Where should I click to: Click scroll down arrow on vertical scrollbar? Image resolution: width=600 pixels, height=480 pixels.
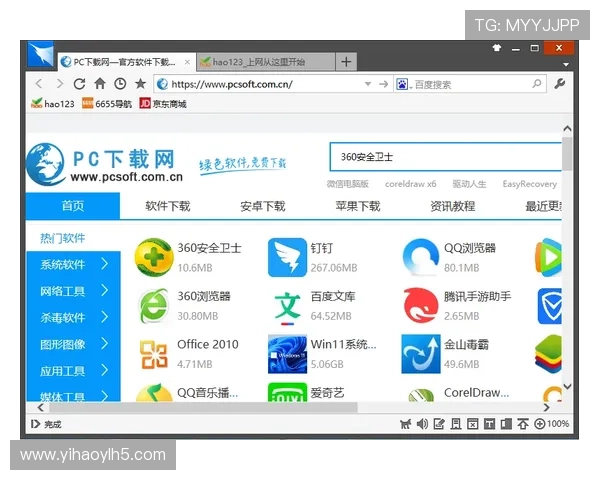click(567, 387)
